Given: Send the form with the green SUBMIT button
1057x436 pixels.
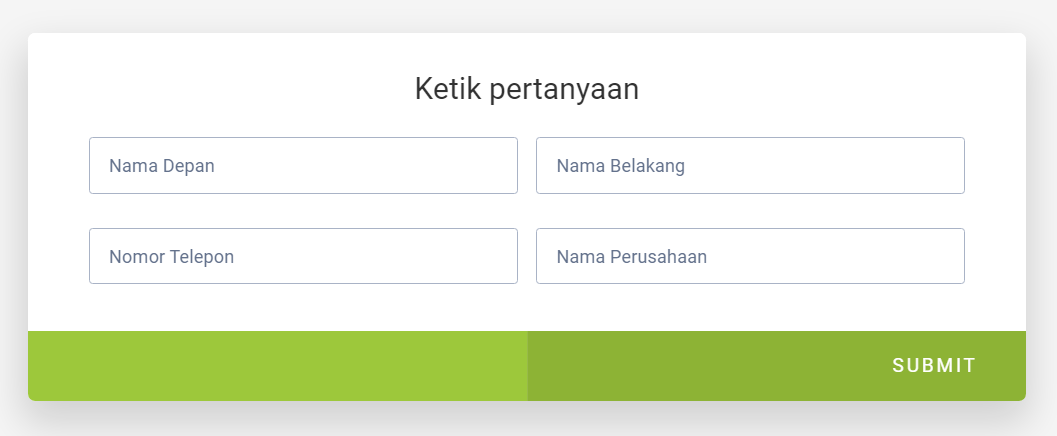Looking at the screenshot, I should [934, 366].
